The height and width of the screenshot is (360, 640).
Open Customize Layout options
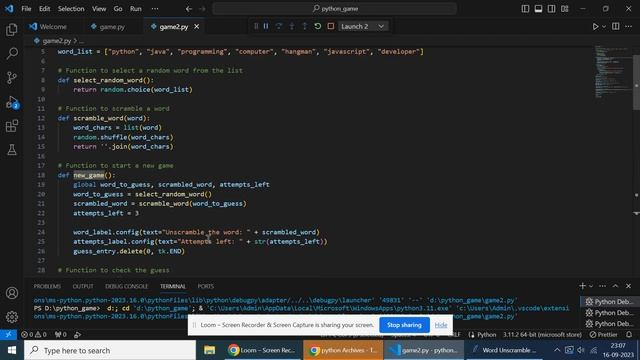pyautogui.click(x=564, y=9)
